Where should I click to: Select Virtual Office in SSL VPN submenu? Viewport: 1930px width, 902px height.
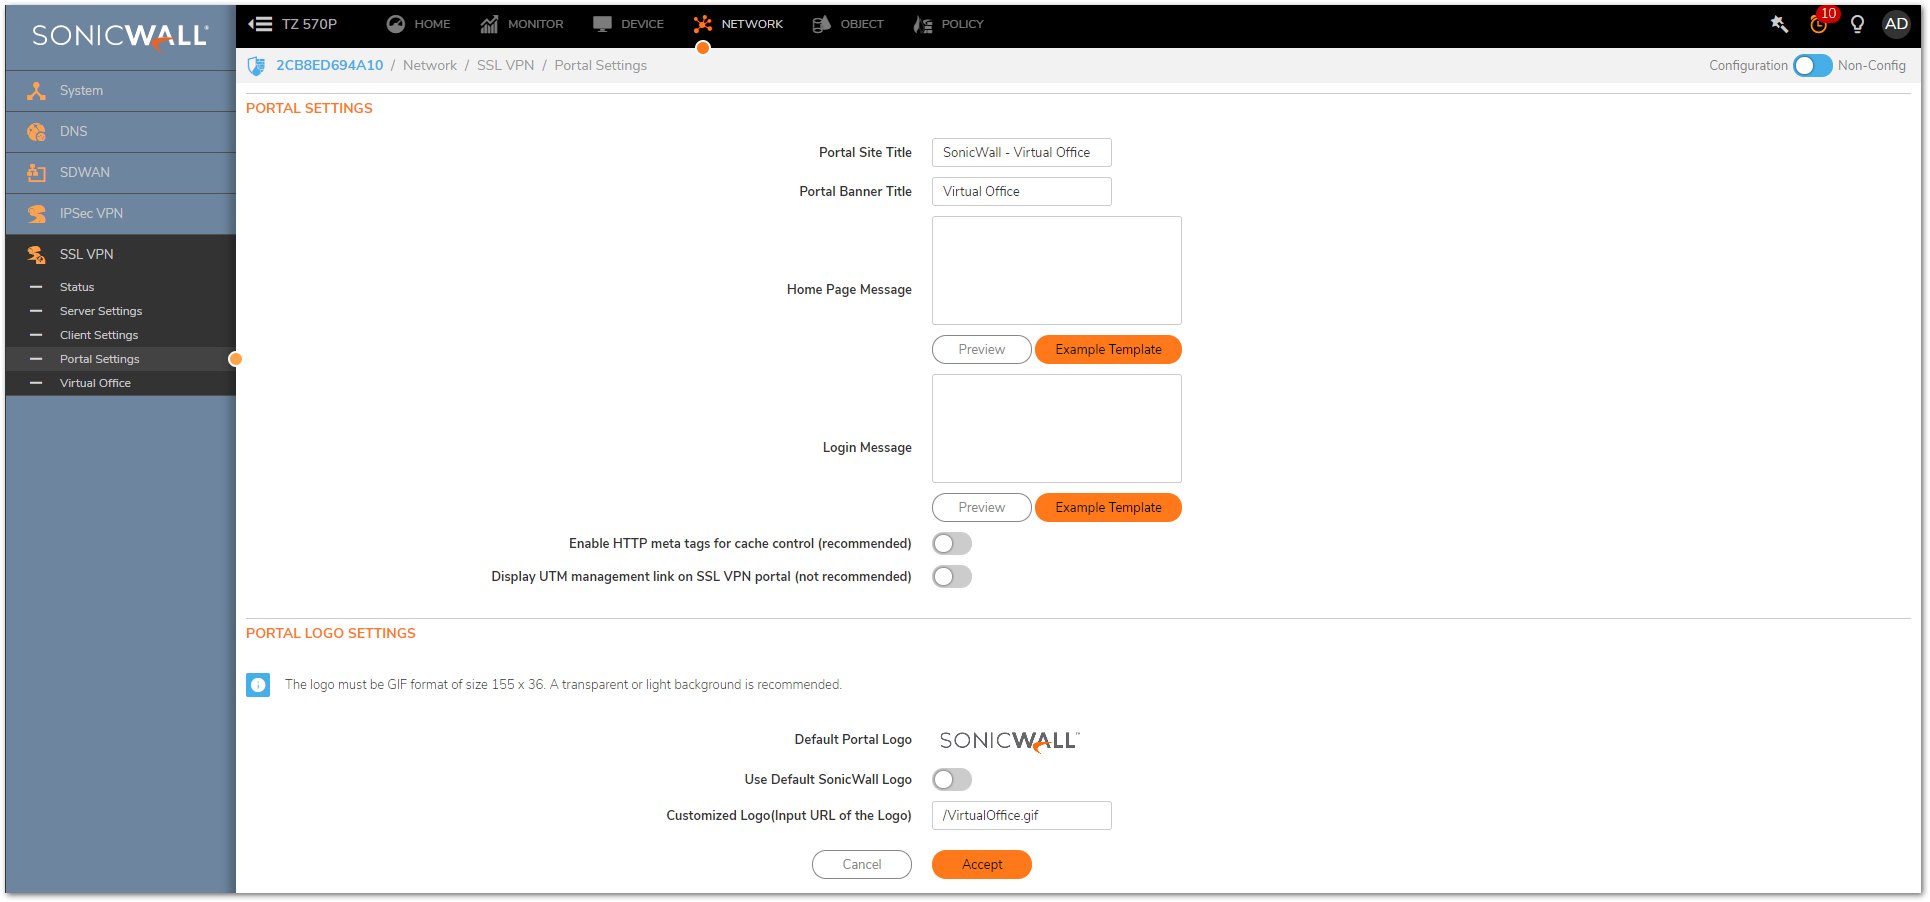point(95,384)
